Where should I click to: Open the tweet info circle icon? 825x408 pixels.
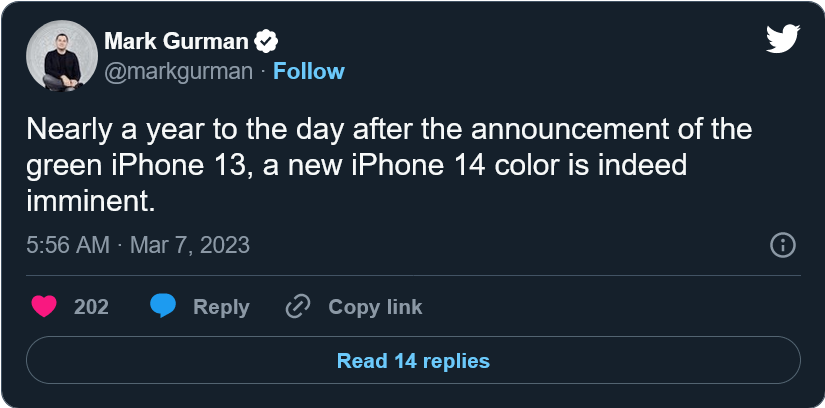coord(783,245)
